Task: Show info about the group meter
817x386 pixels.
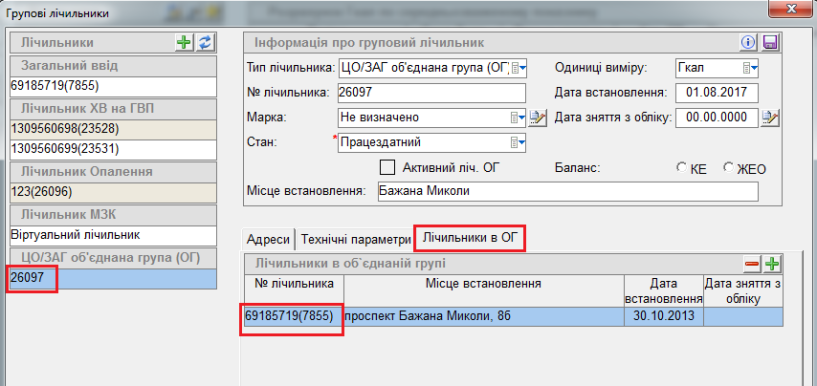Action: 748,43
